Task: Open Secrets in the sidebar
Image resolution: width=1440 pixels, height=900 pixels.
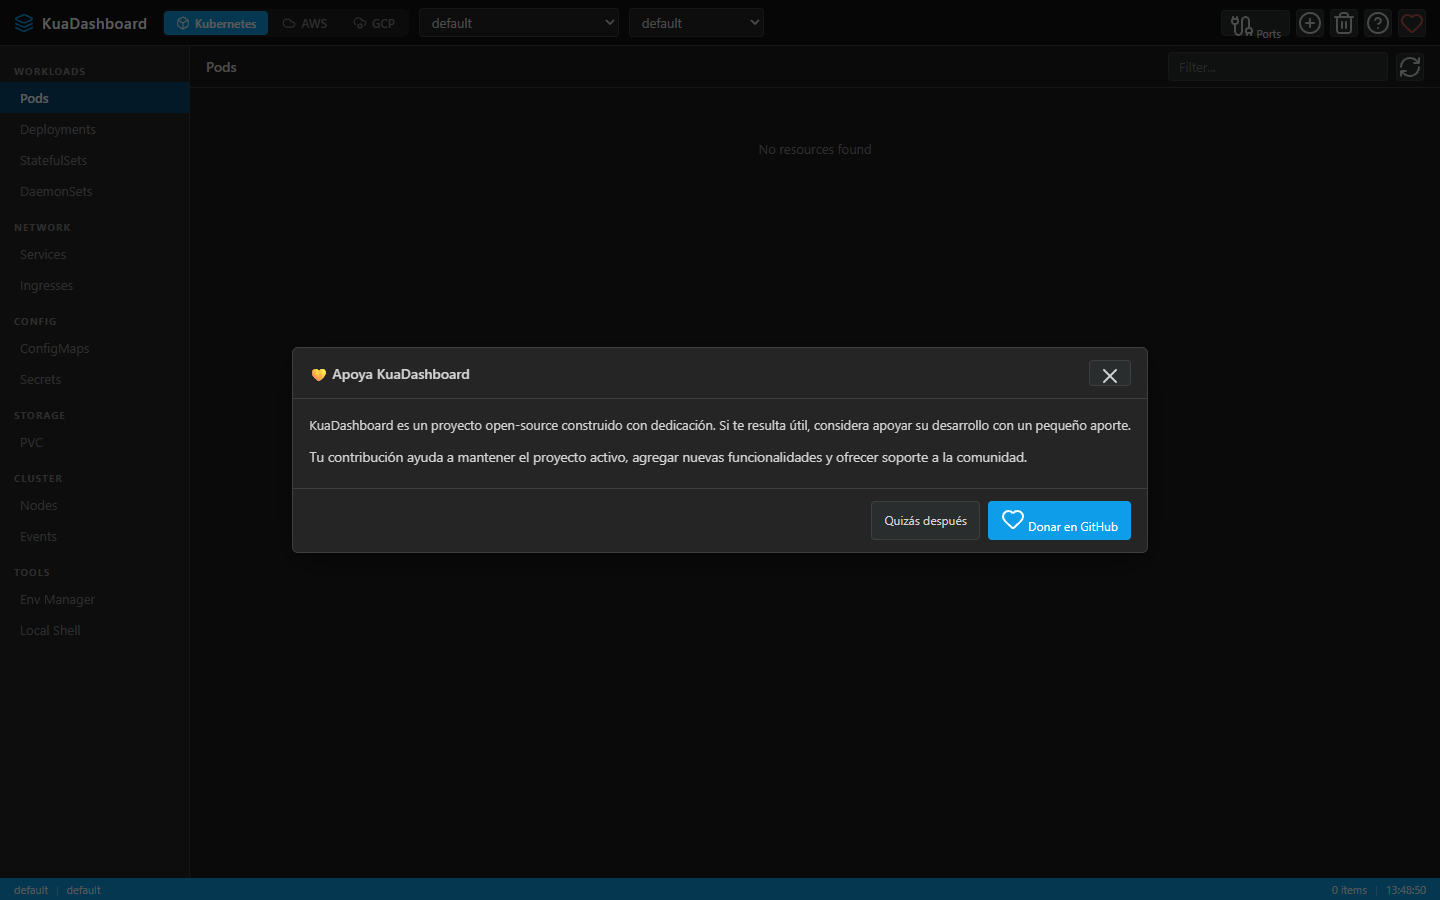Action: (95, 379)
